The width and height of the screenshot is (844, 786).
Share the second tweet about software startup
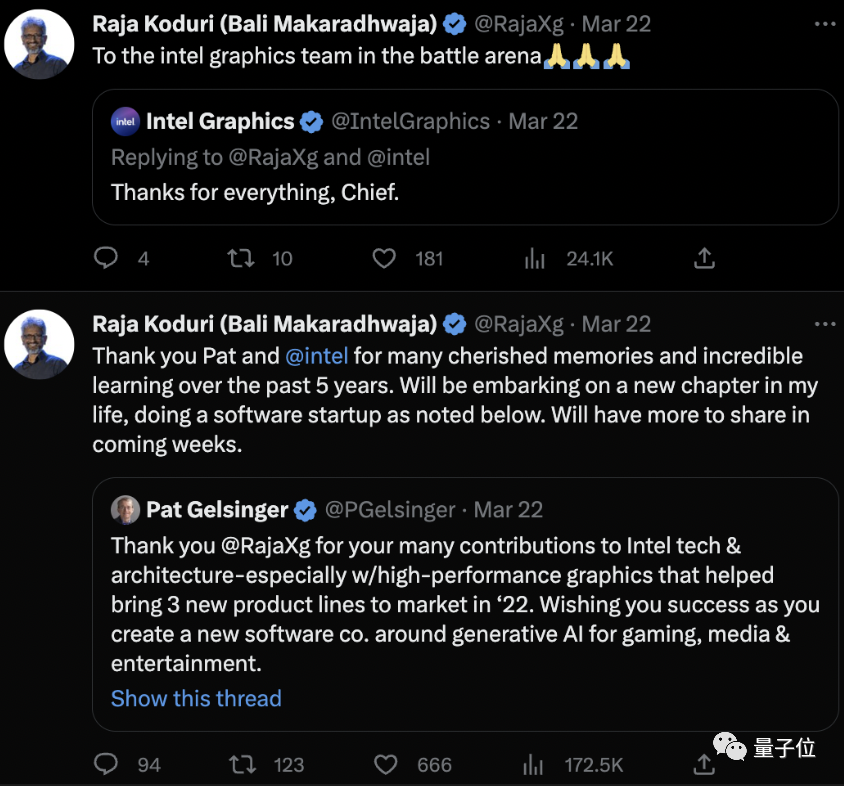704,765
